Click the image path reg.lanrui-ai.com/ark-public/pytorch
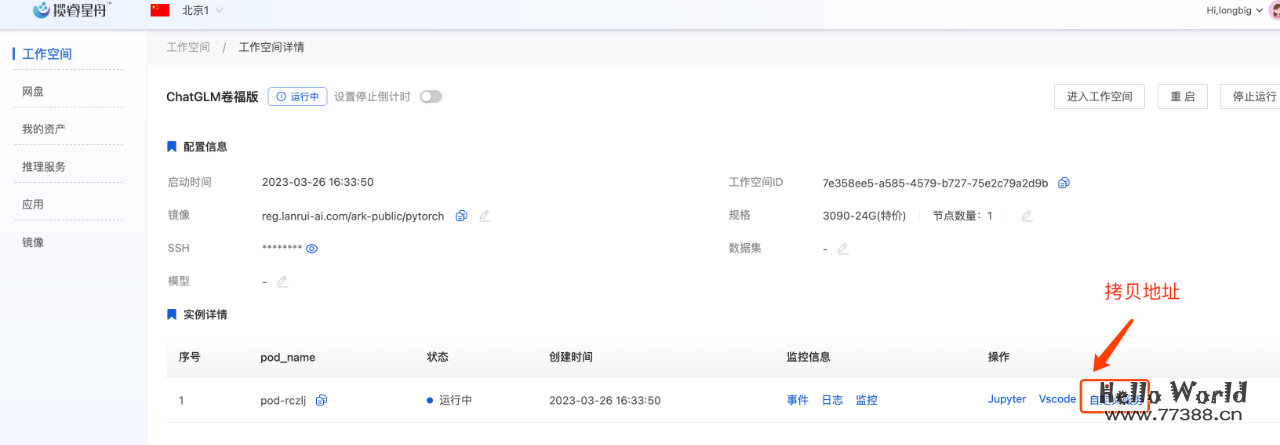Image resolution: width=1280 pixels, height=445 pixels. [x=354, y=216]
